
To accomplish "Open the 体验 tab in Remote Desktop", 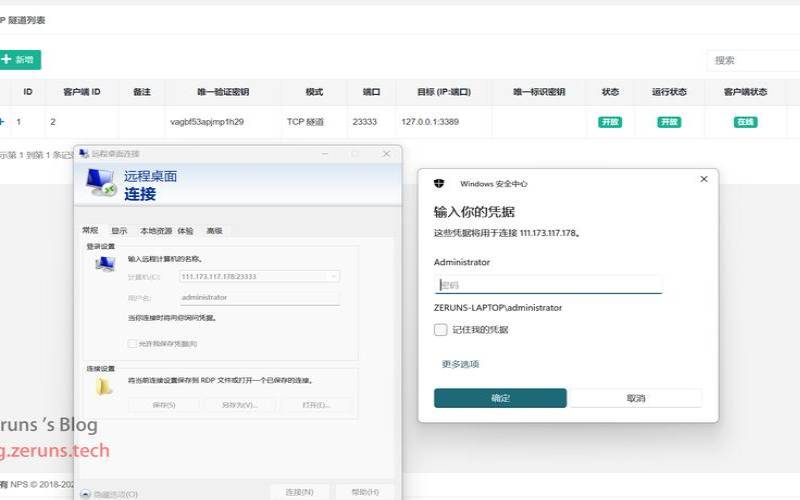I will [x=185, y=231].
